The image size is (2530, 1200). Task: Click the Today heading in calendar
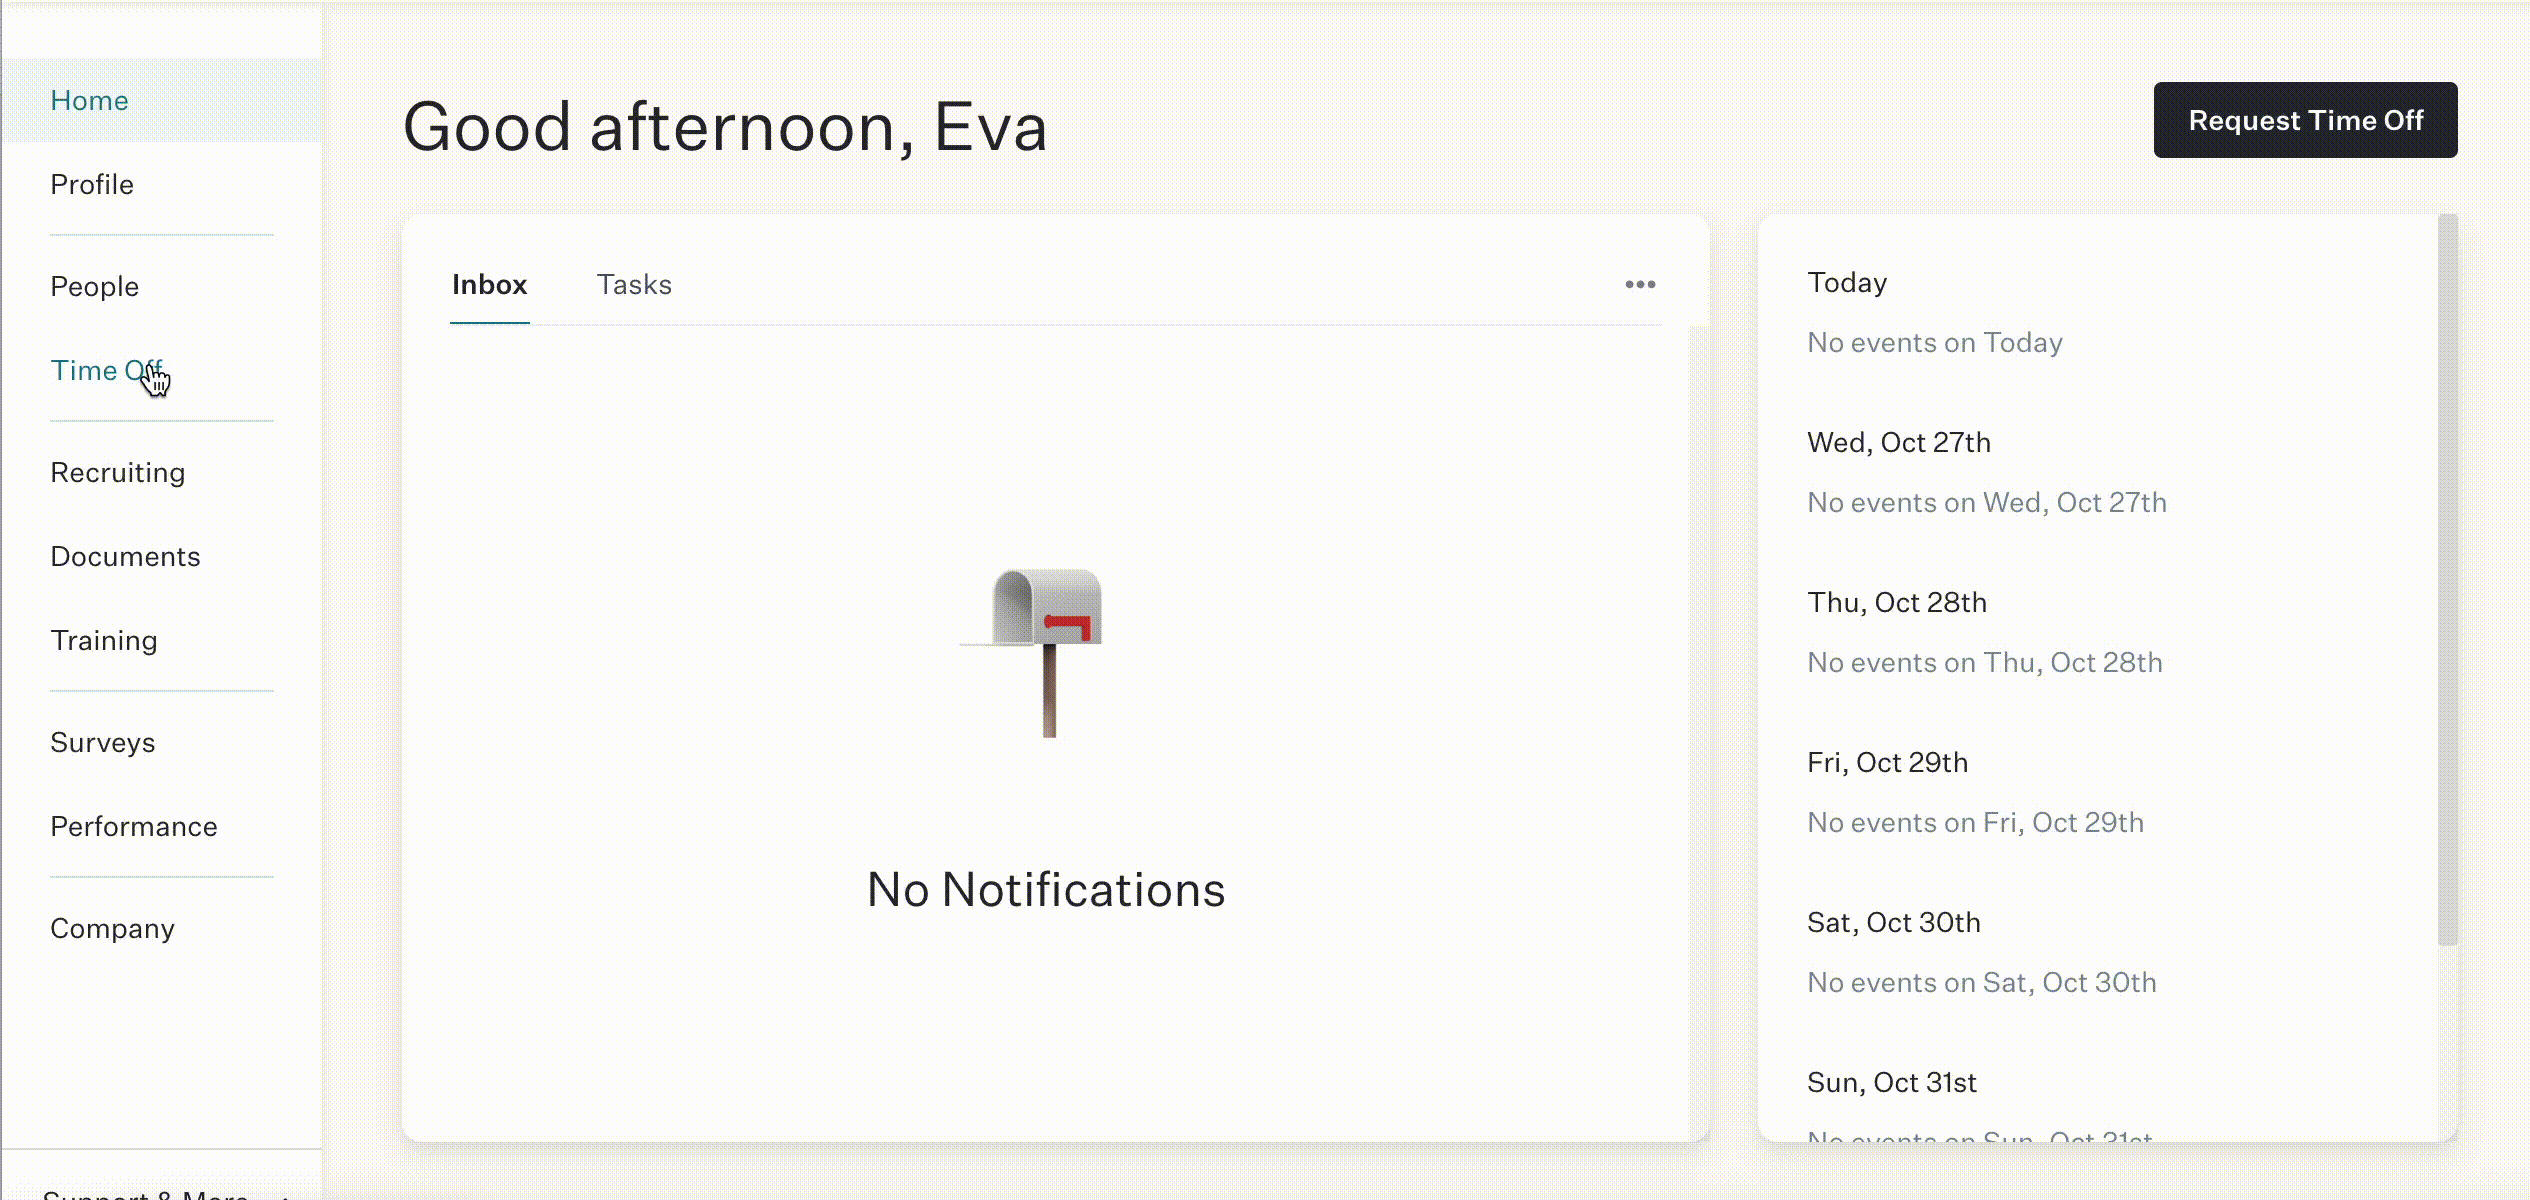[x=1847, y=283]
